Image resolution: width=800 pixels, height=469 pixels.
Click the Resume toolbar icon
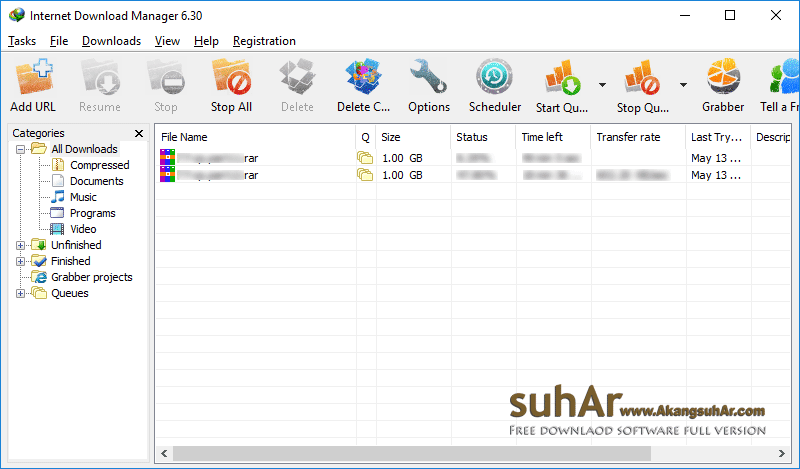[x=100, y=77]
